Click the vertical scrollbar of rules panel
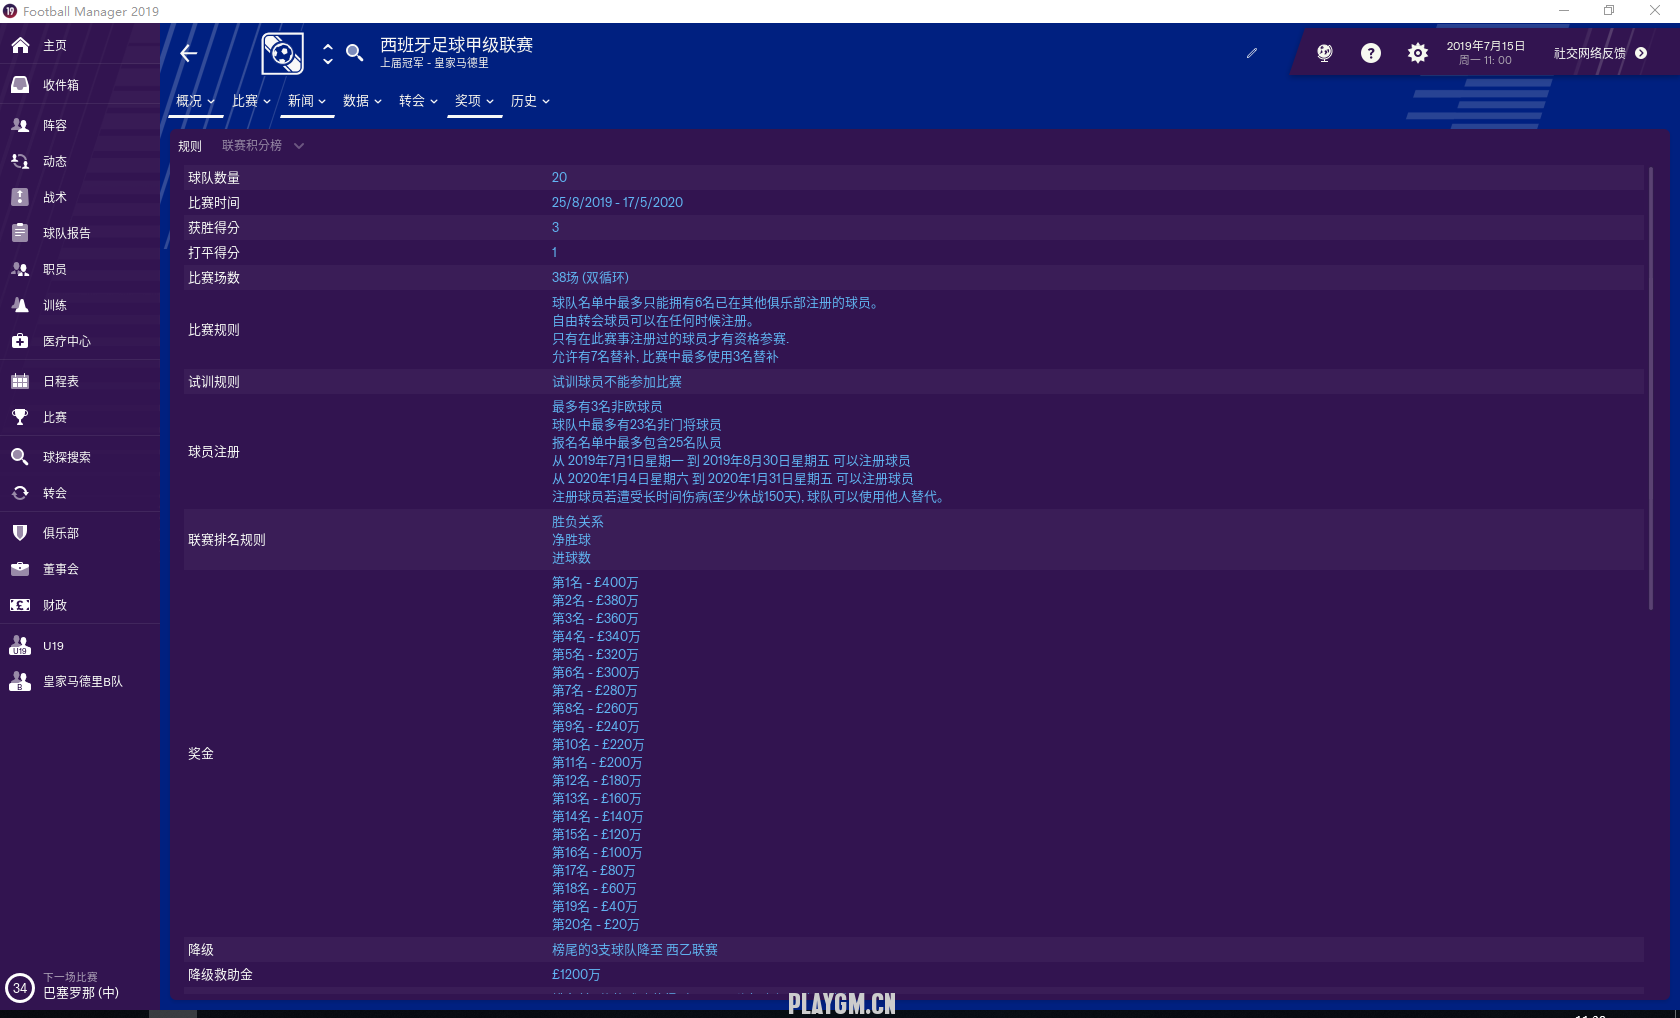The width and height of the screenshot is (1680, 1018). [x=1650, y=390]
